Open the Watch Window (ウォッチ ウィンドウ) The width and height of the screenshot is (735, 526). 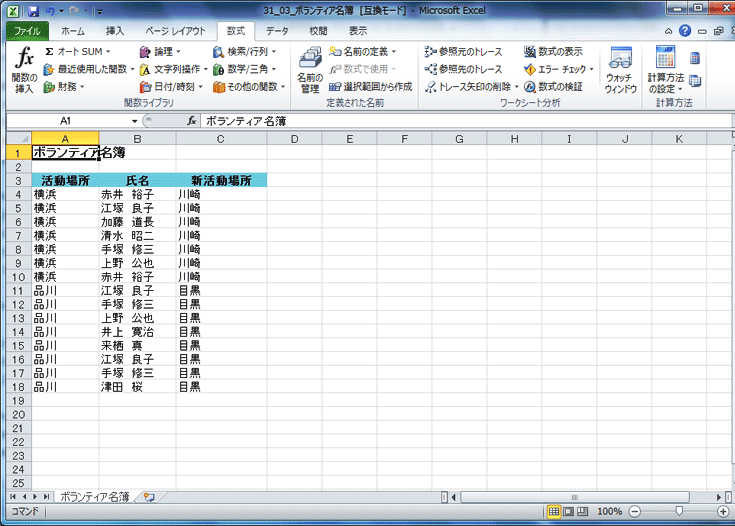pos(621,70)
